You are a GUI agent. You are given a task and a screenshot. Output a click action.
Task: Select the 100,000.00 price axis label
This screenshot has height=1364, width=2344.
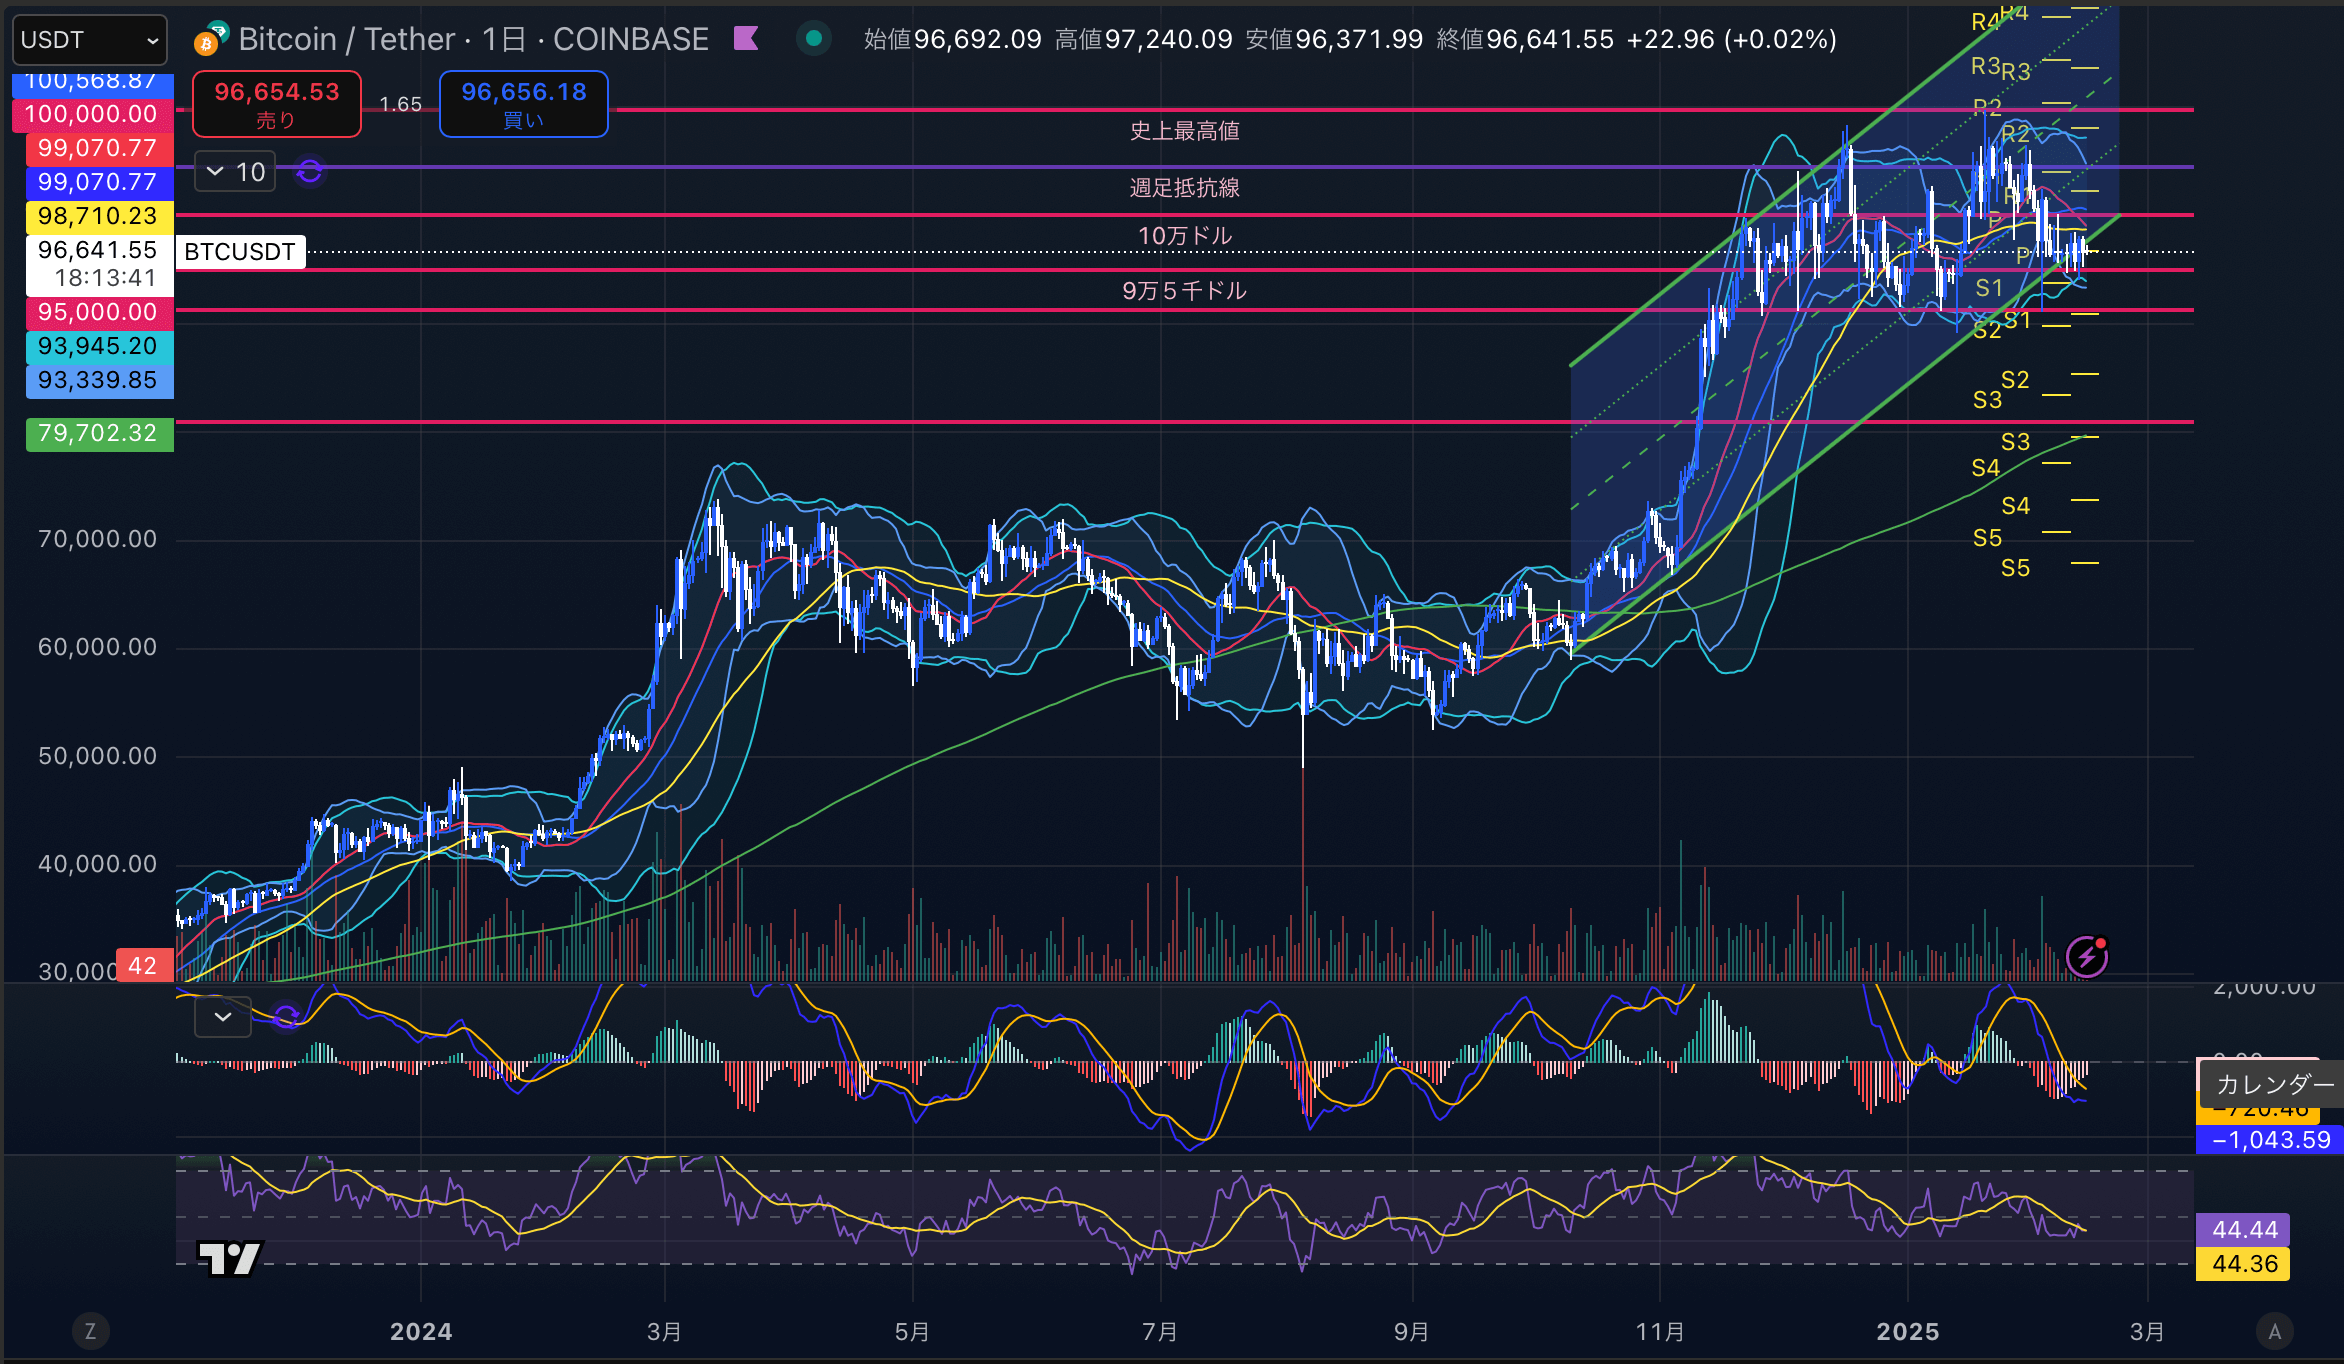[x=92, y=114]
